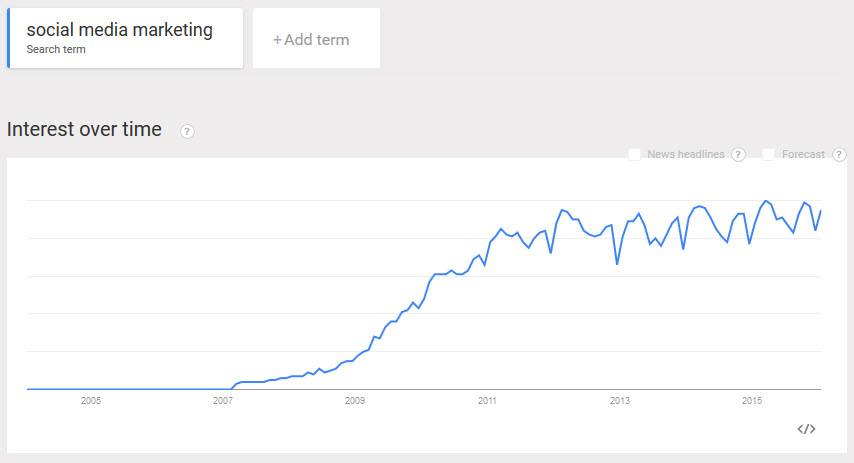This screenshot has width=854, height=463.
Task: Click the blue color bar on search term
Action: click(x=9, y=38)
